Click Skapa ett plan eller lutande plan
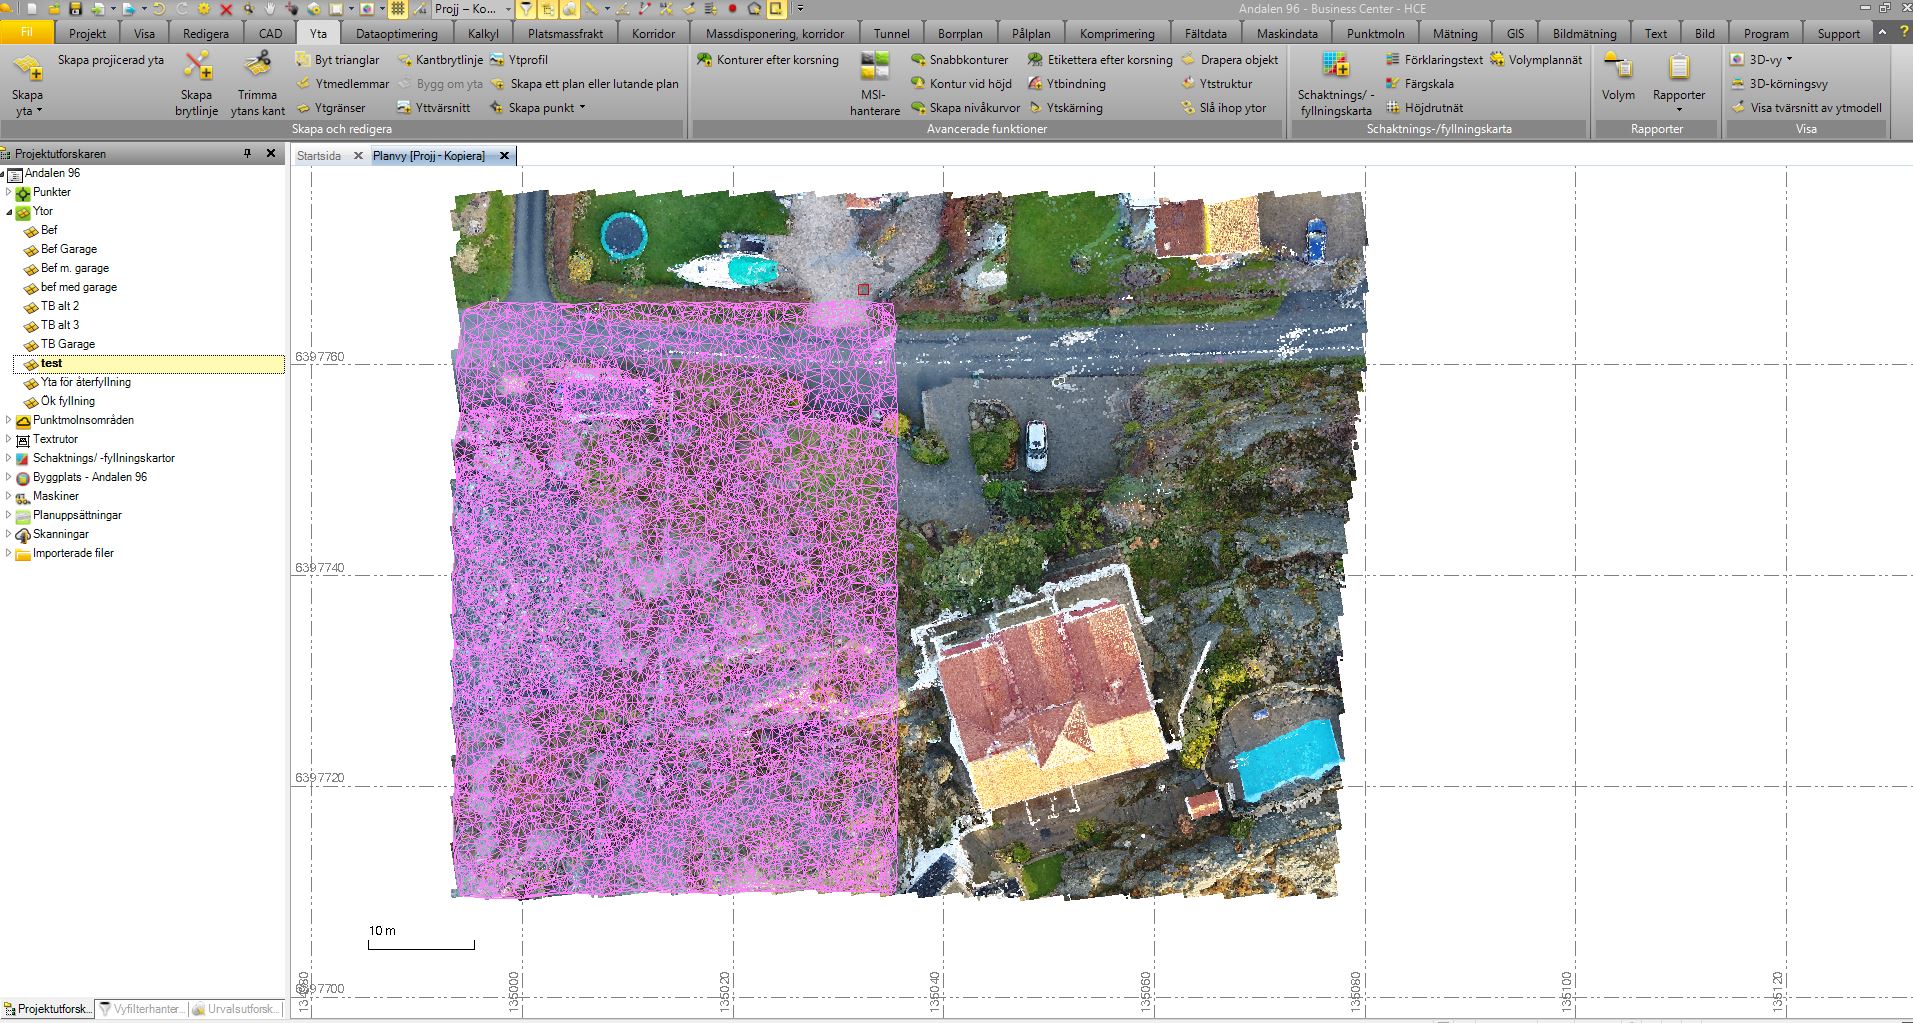This screenshot has height=1023, width=1913. click(x=594, y=84)
